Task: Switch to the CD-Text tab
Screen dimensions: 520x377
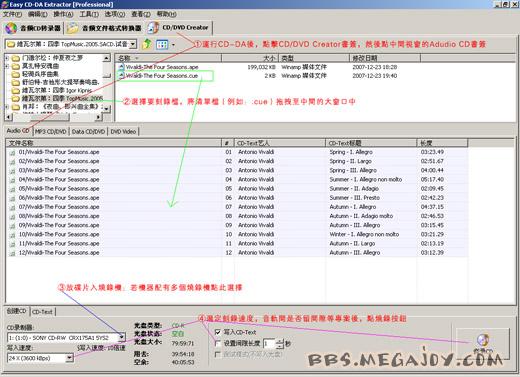Action: pyautogui.click(x=42, y=312)
